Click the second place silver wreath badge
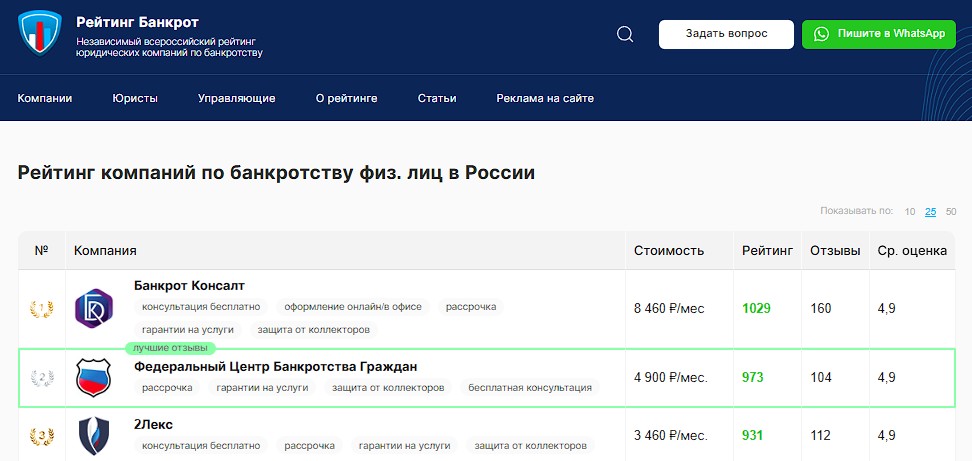Viewport: 972px width, 461px height. pos(41,378)
